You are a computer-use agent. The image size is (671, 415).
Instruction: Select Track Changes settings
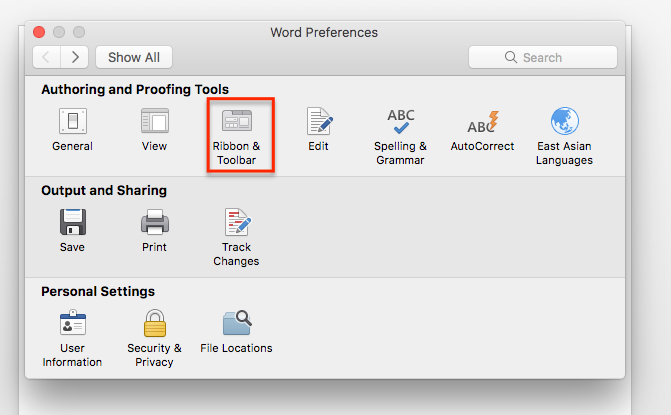[x=236, y=222]
